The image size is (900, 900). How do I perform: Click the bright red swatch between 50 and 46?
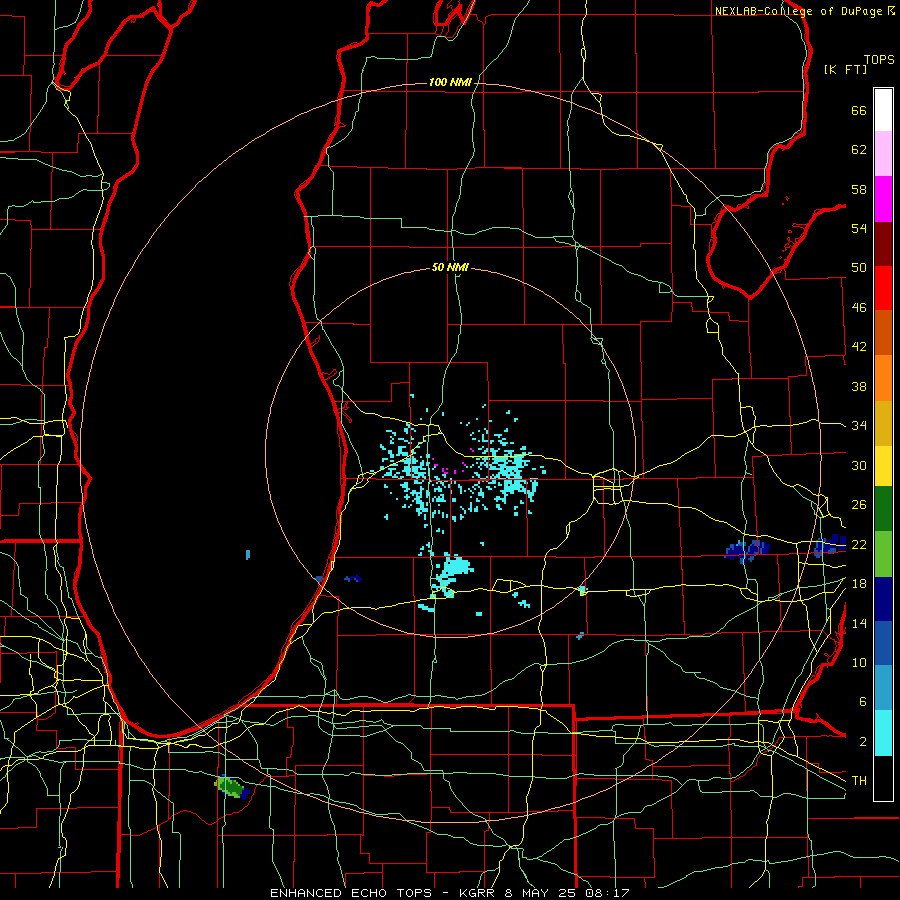pyautogui.click(x=883, y=288)
